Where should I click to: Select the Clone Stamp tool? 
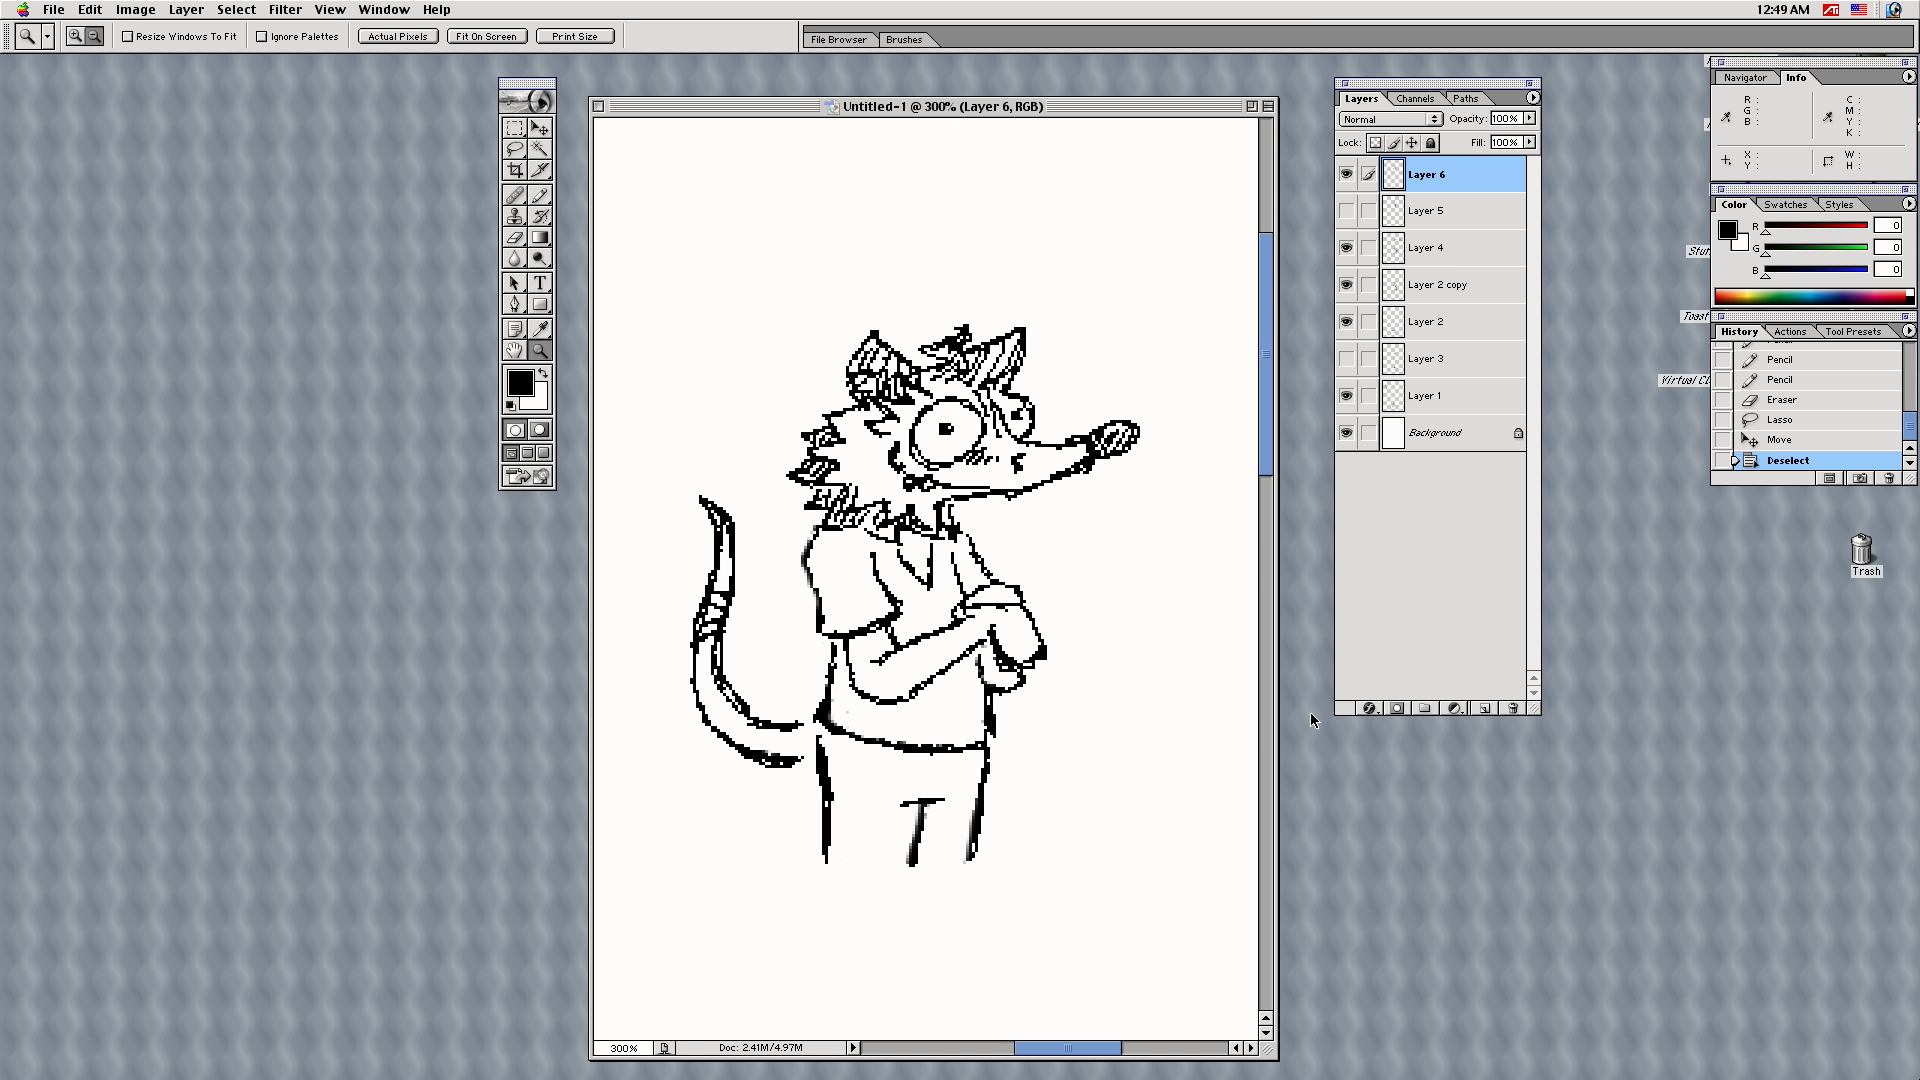pos(514,216)
